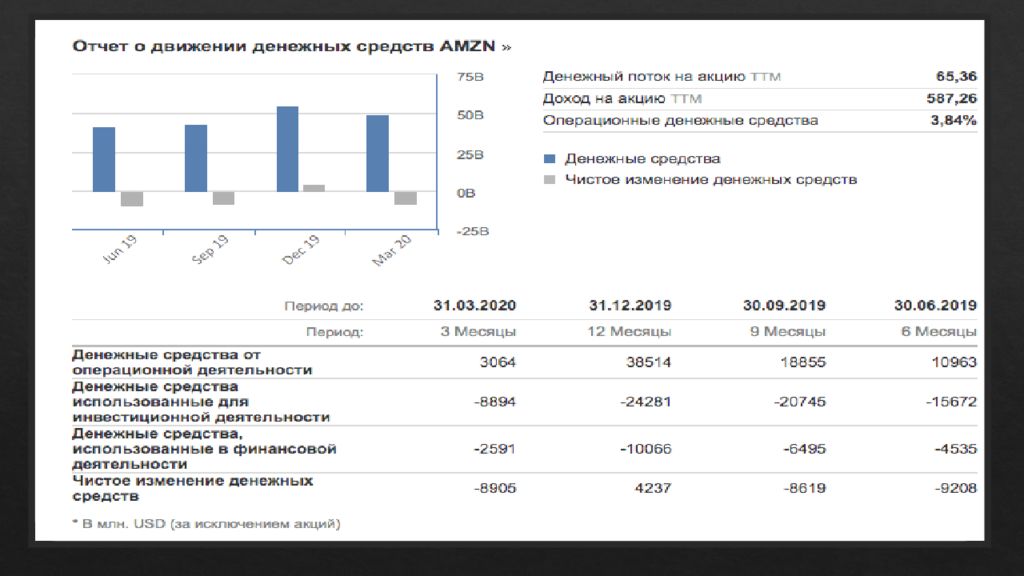Click the '6 Месяцы' period cell
Screen dimensions: 1024x576
(939, 332)
